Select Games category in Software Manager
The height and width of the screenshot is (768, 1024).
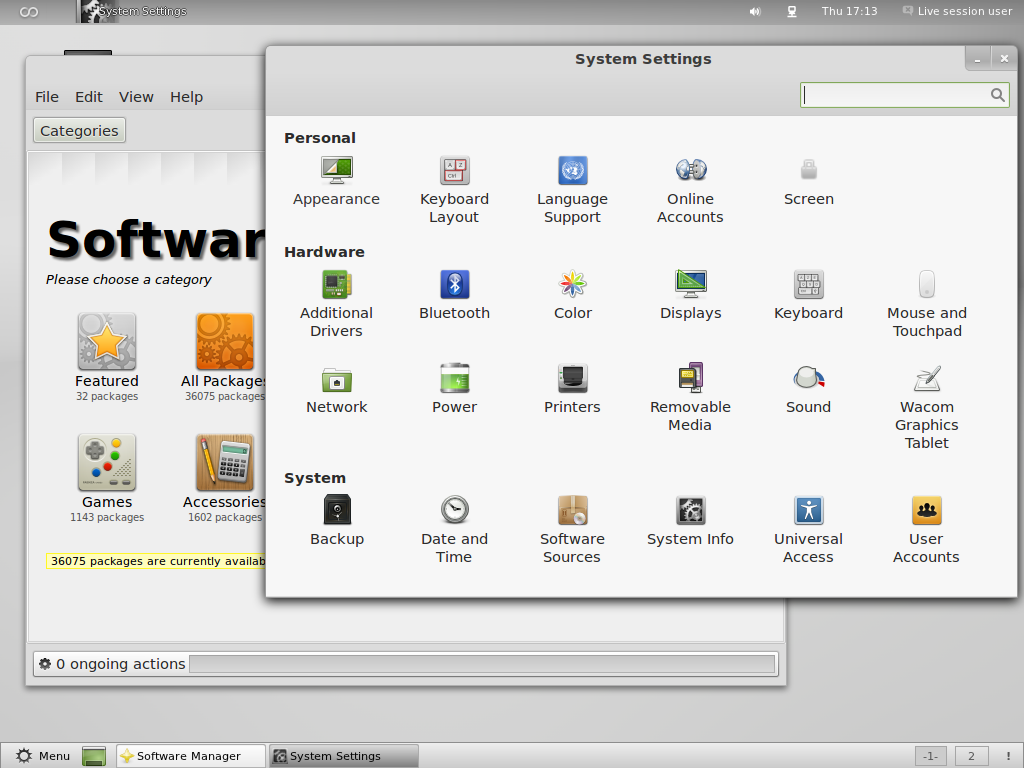pos(107,478)
